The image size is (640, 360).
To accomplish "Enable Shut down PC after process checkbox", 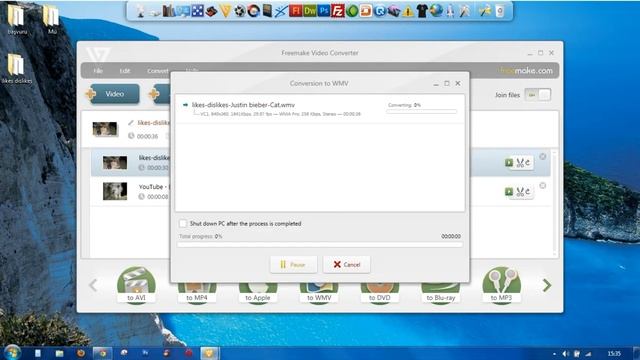I will coord(183,223).
